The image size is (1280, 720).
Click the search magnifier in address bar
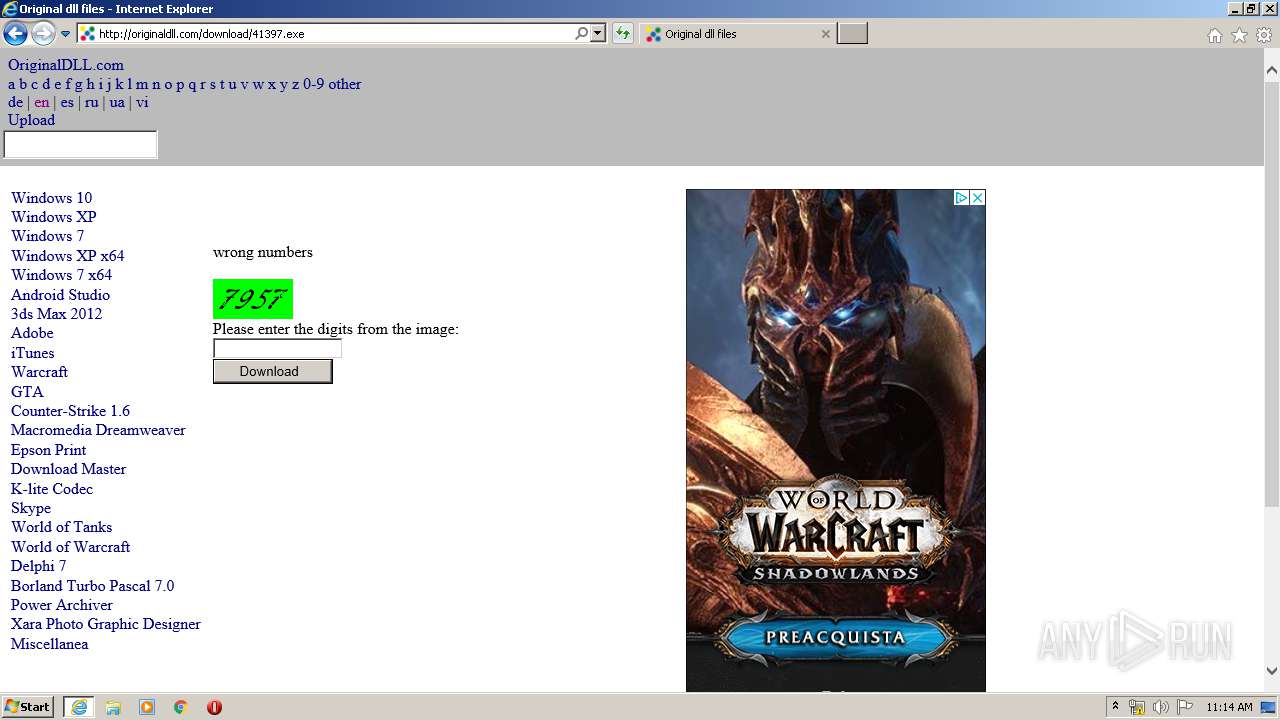(581, 34)
